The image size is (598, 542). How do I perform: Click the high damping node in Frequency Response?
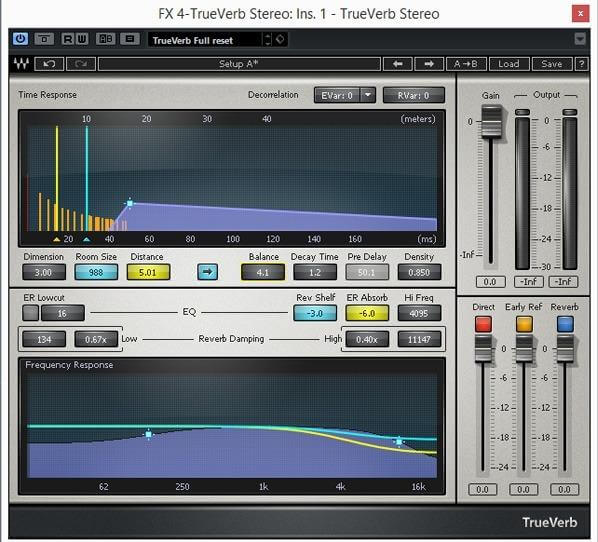coord(399,441)
